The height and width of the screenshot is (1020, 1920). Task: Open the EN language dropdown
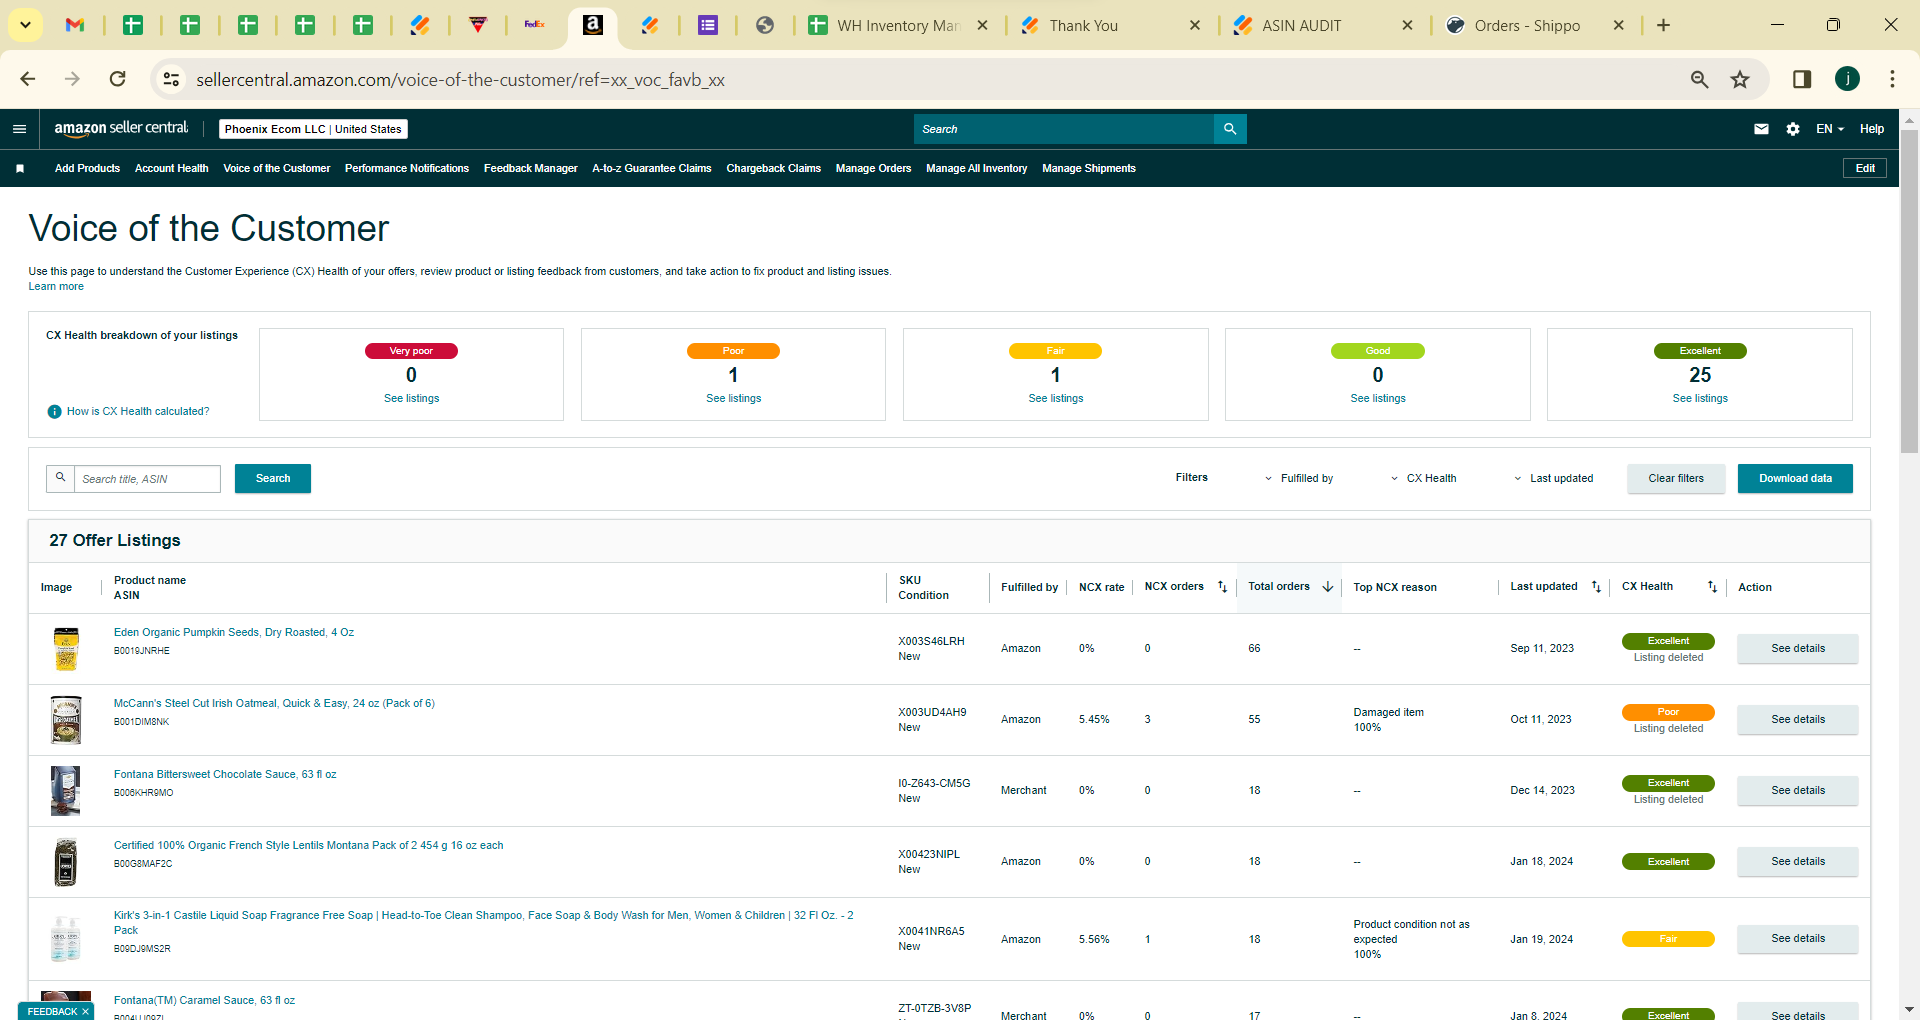pos(1830,129)
